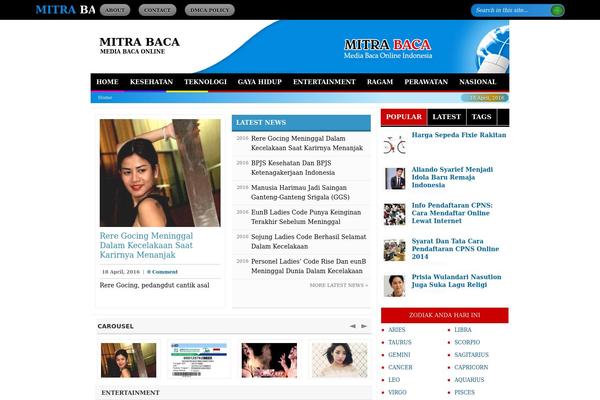Image resolution: width=600 pixels, height=400 pixels.
Task: Open BPJS Kesehatan Dan BPJS Ketenagakerjaan article
Action: (x=293, y=168)
